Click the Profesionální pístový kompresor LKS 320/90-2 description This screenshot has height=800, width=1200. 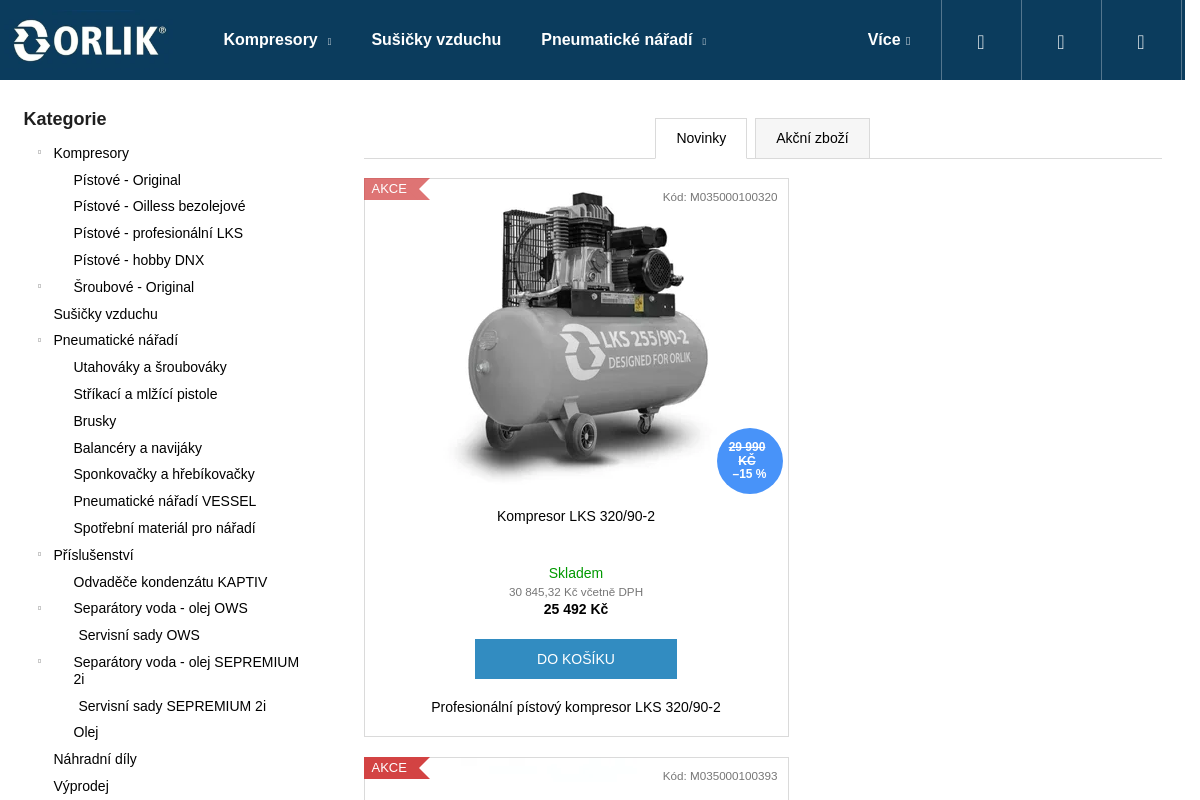click(x=576, y=707)
